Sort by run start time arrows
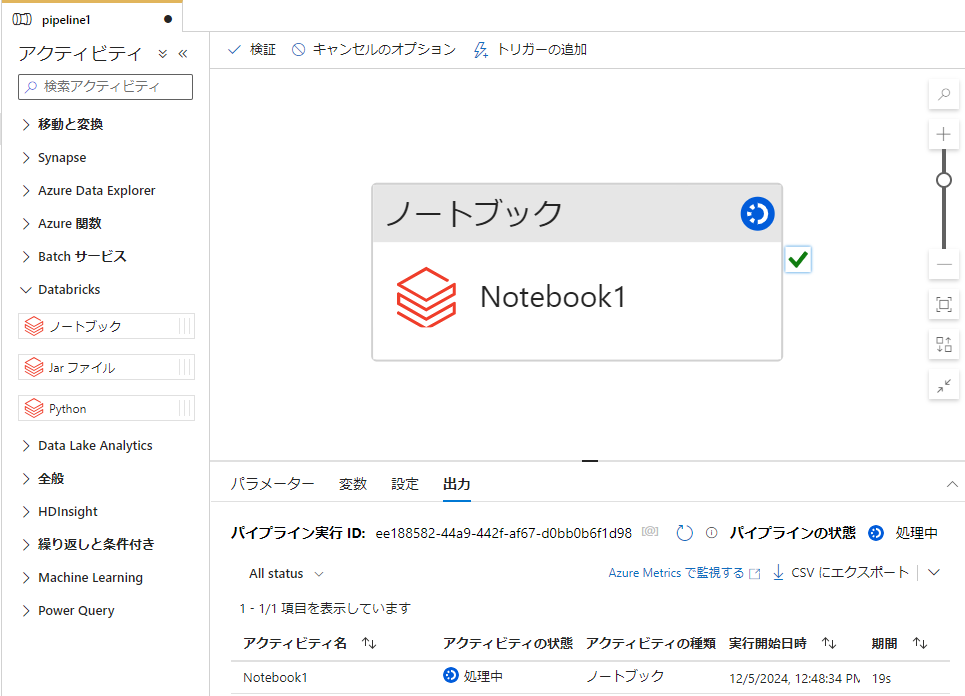 pyautogui.click(x=829, y=643)
